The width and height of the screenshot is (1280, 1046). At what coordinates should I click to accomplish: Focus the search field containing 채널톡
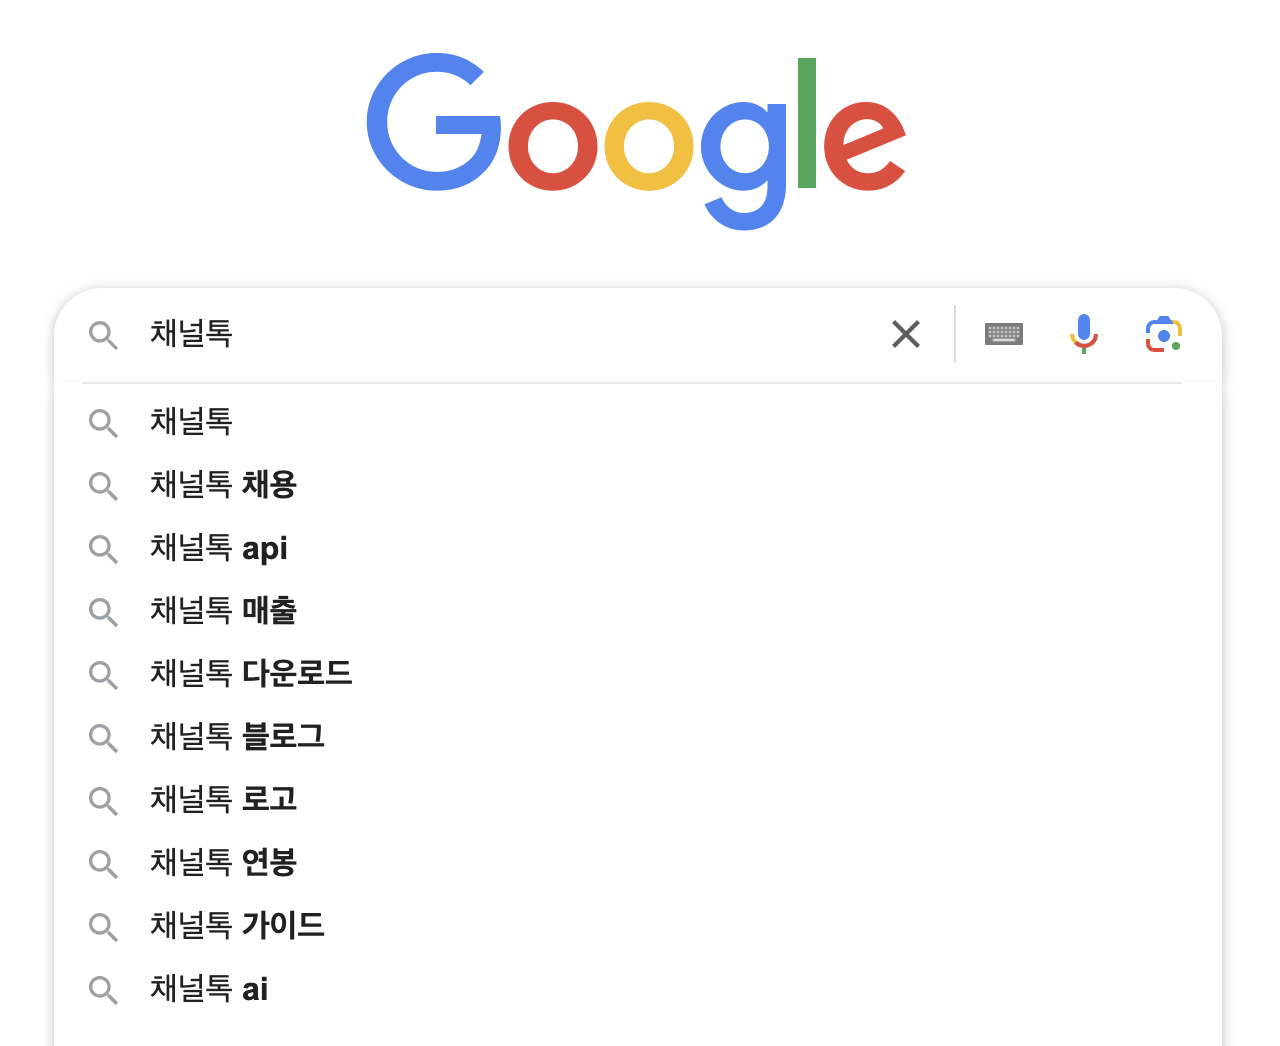pyautogui.click(x=500, y=334)
